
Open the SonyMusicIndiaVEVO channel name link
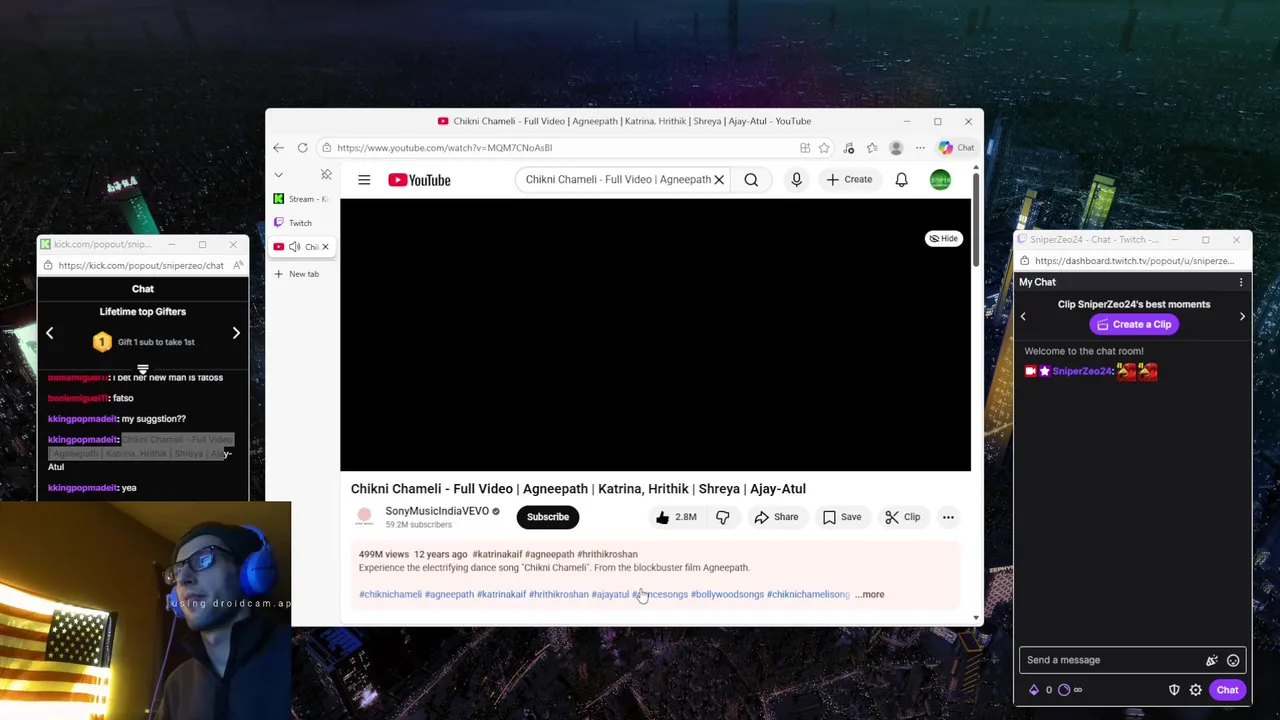437,511
